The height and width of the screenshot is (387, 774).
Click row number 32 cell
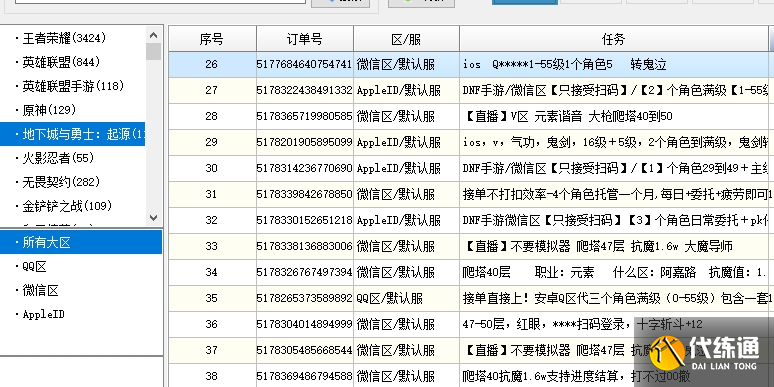[x=212, y=221]
